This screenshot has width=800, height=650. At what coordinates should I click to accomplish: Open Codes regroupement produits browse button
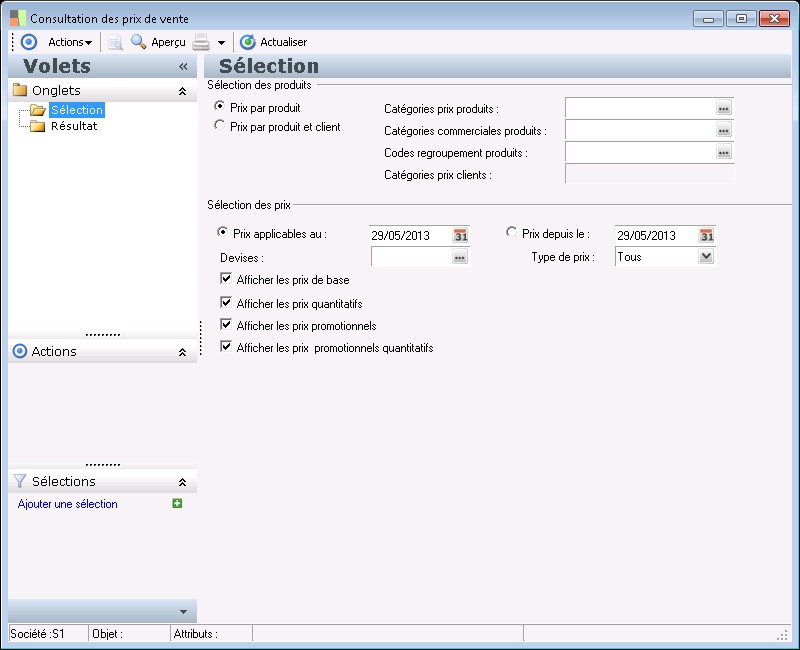pyautogui.click(x=723, y=152)
